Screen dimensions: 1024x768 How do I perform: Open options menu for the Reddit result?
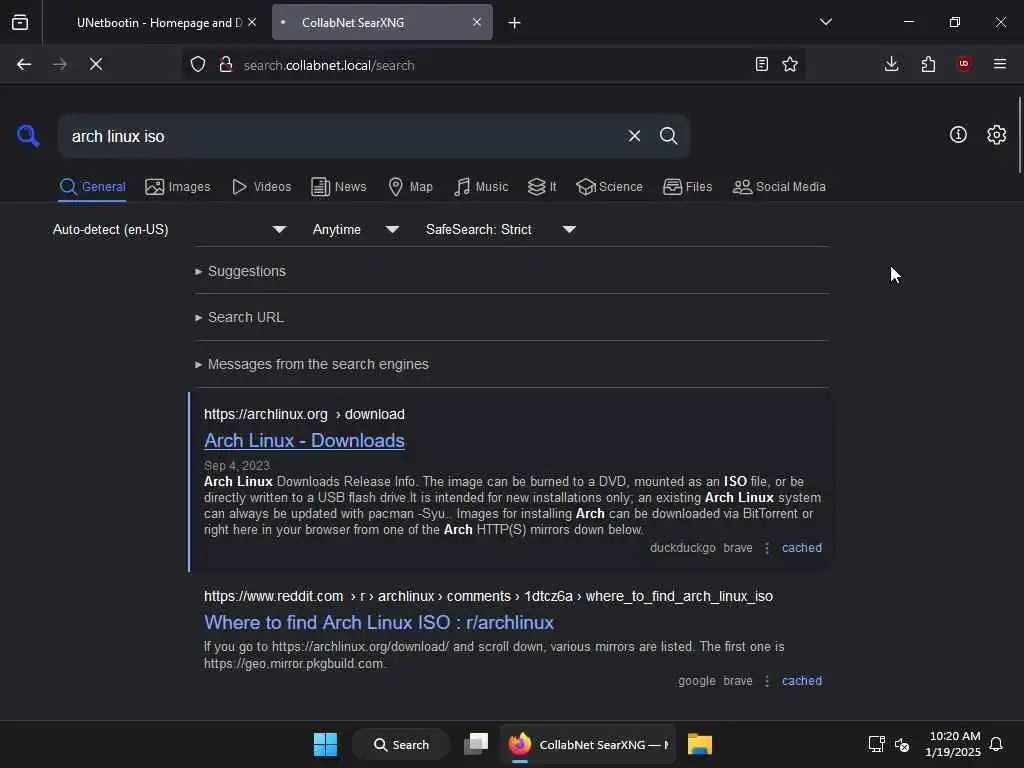(x=767, y=680)
